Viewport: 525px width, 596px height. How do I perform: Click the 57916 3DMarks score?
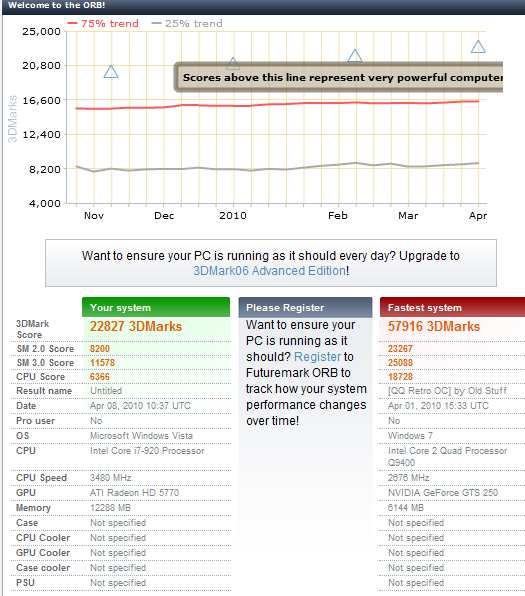click(434, 327)
